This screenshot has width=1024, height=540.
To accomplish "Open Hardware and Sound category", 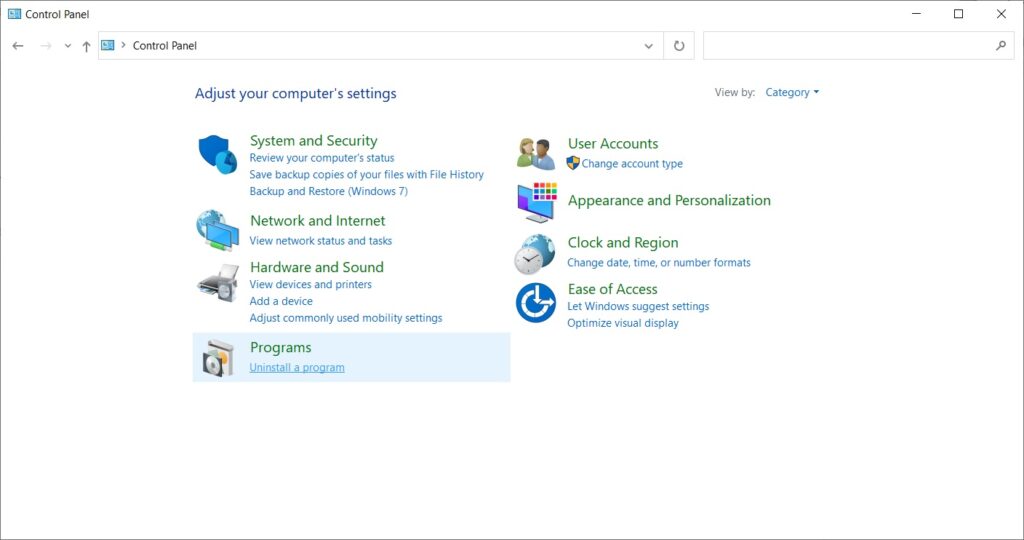I will (x=317, y=267).
